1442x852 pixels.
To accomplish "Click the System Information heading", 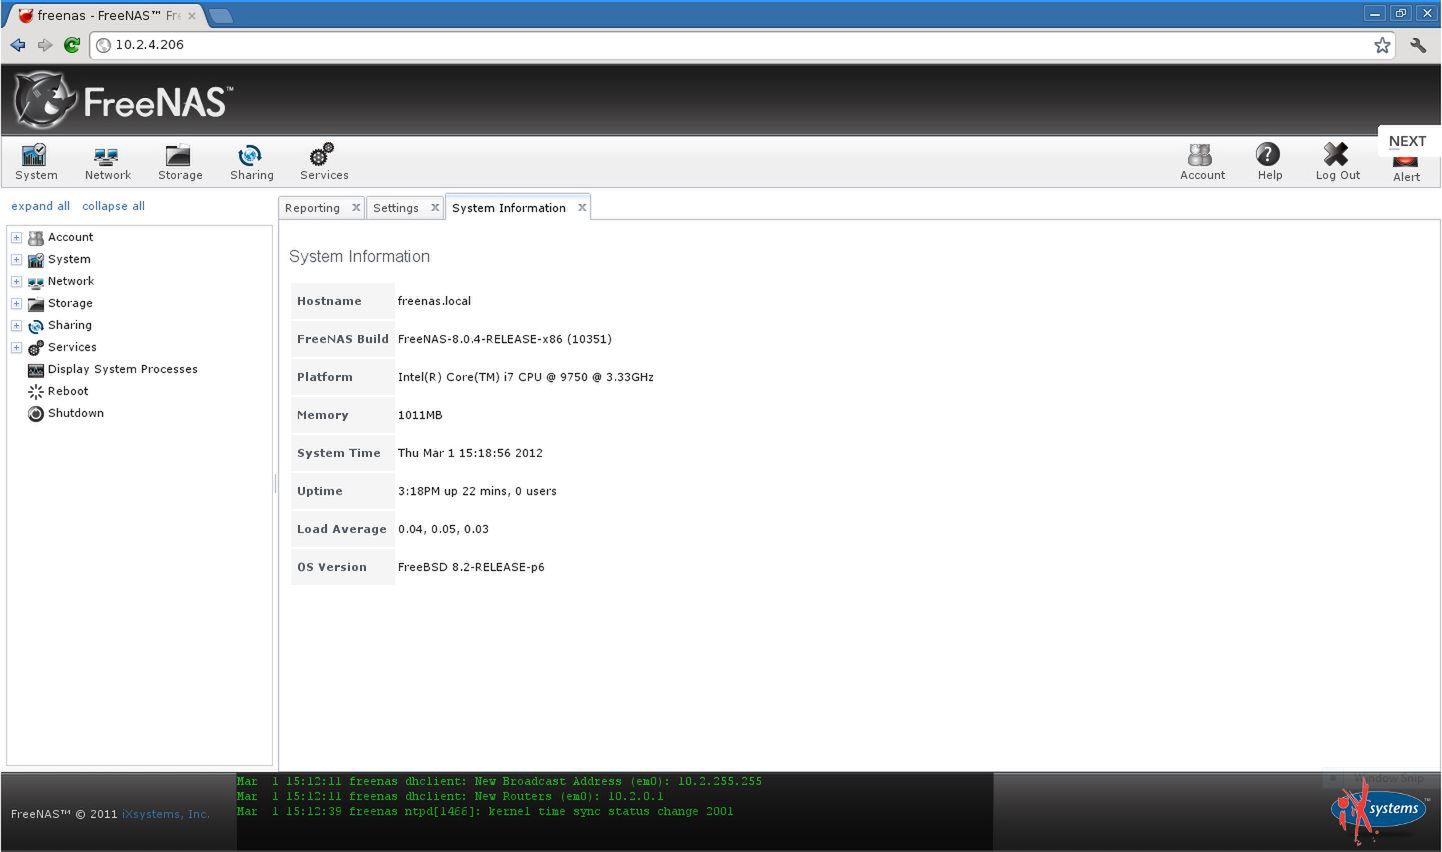I will tap(359, 256).
